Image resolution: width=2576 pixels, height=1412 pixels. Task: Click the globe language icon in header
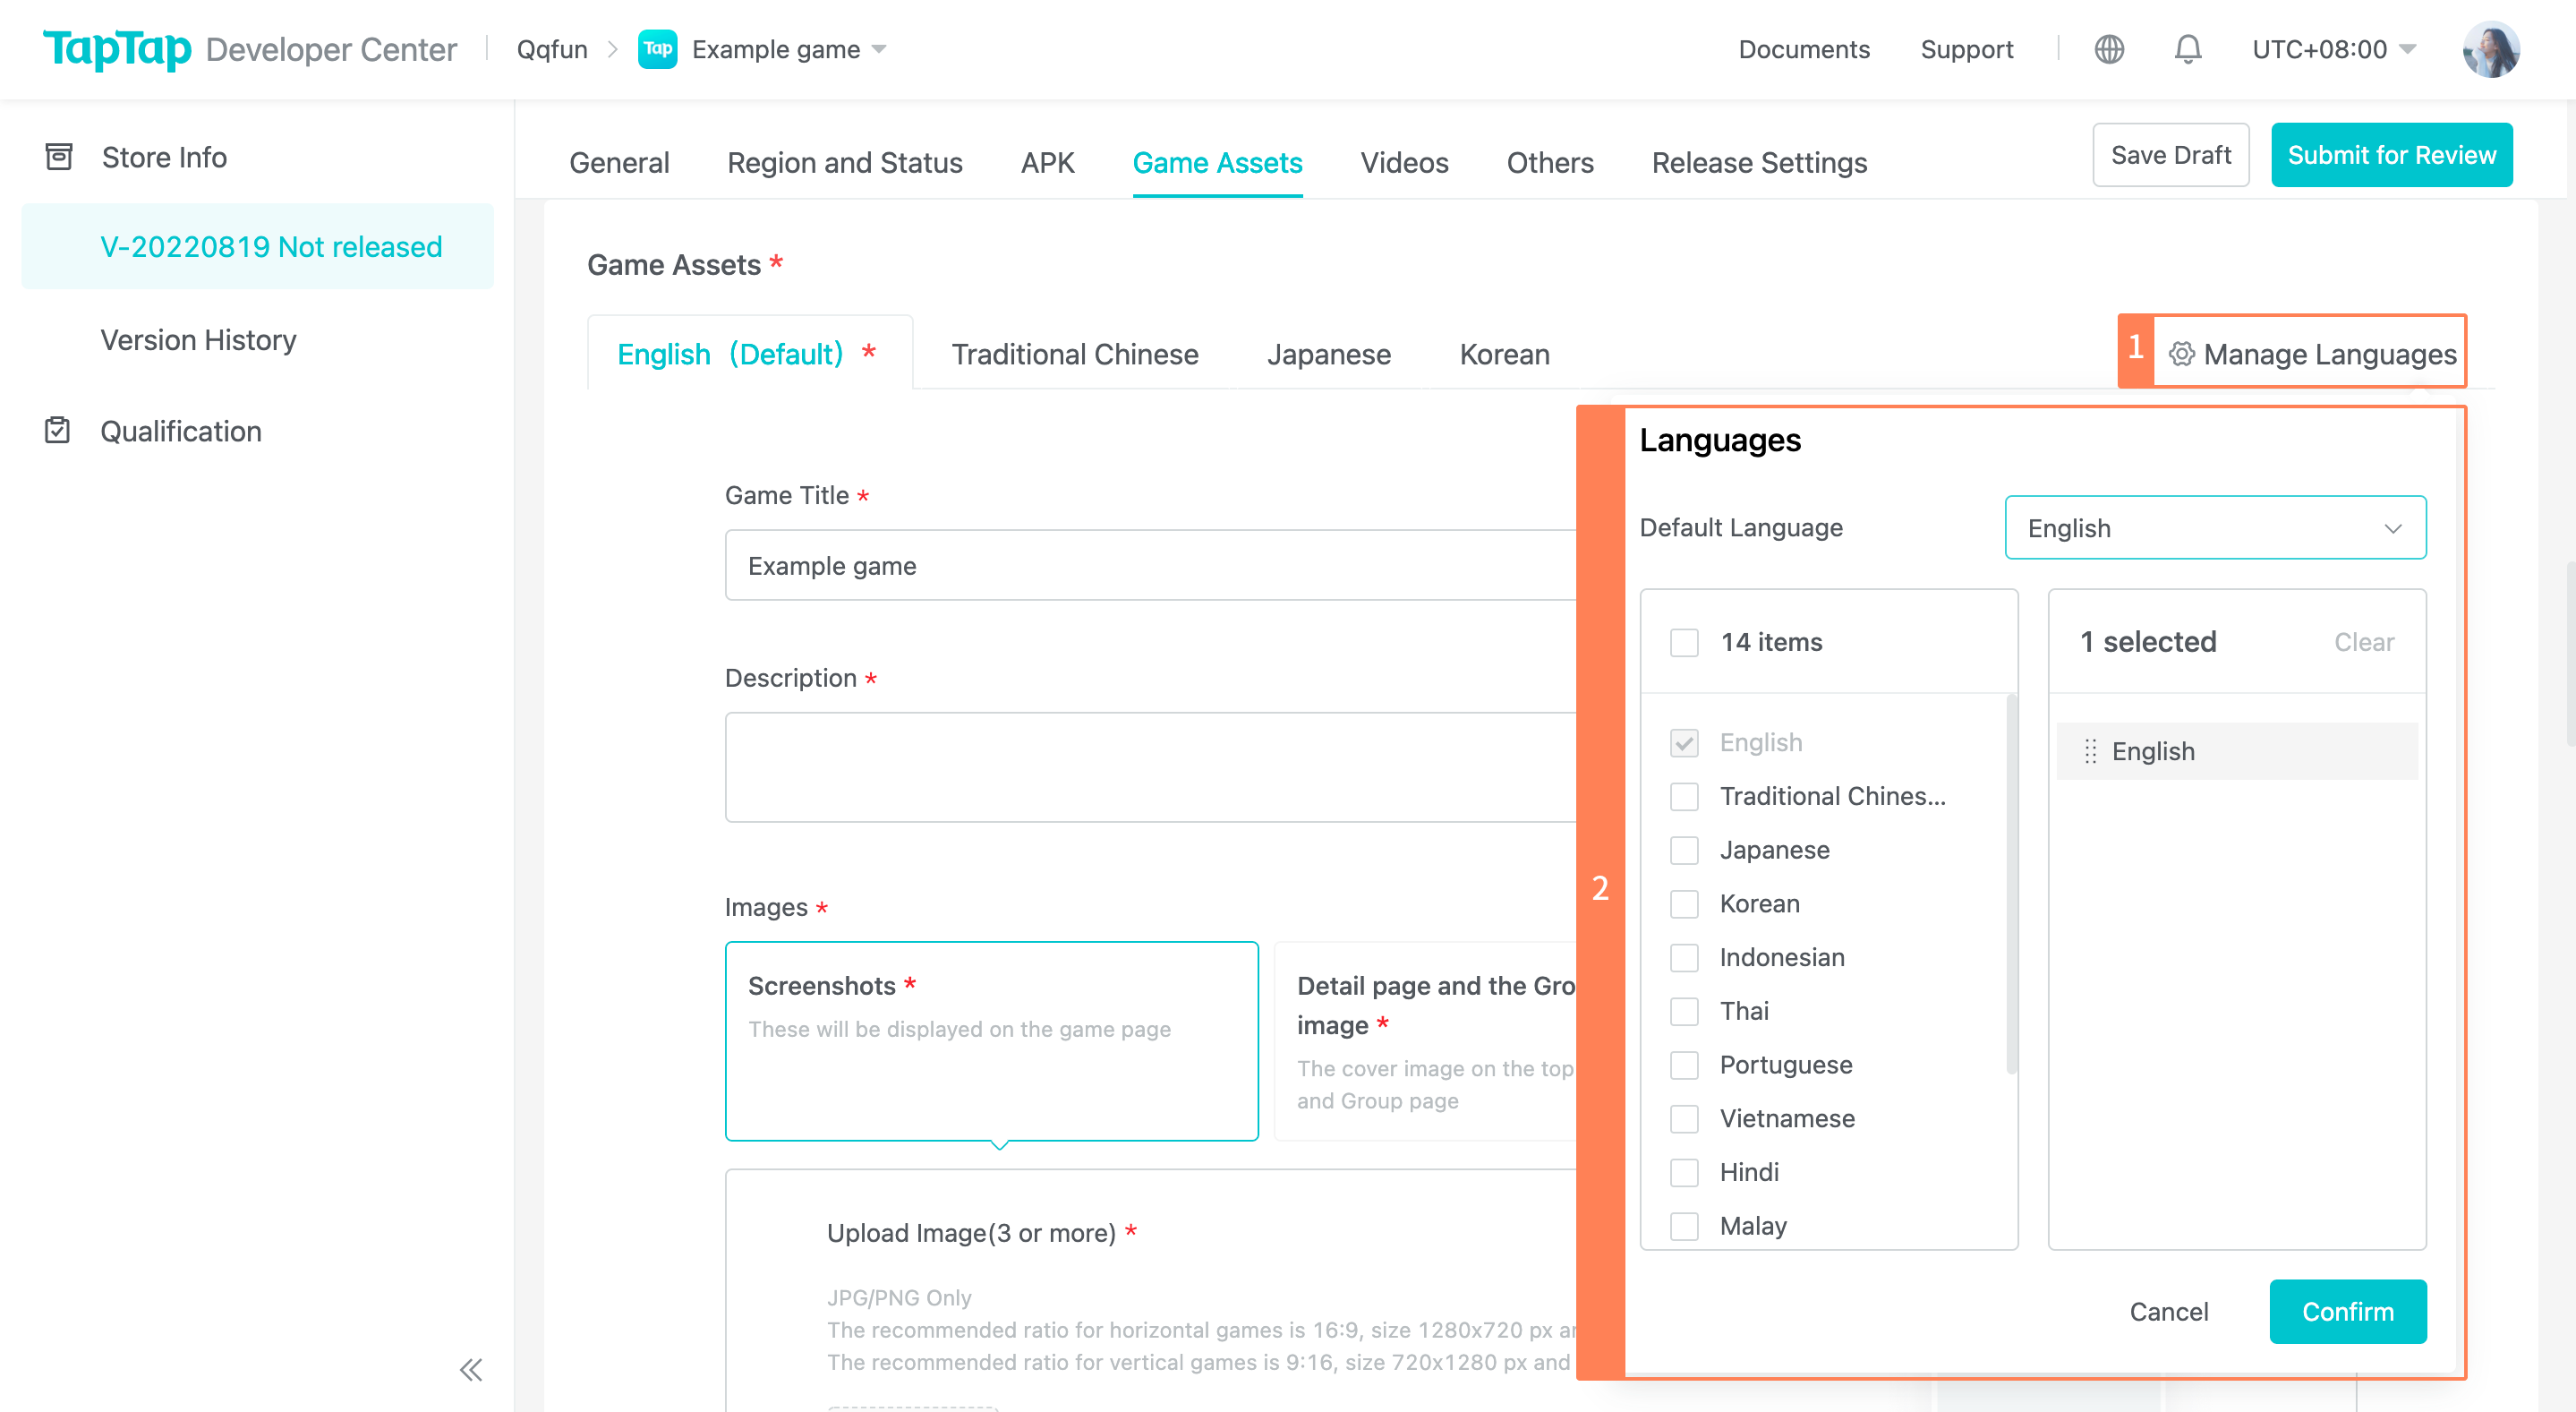pyautogui.click(x=2109, y=49)
